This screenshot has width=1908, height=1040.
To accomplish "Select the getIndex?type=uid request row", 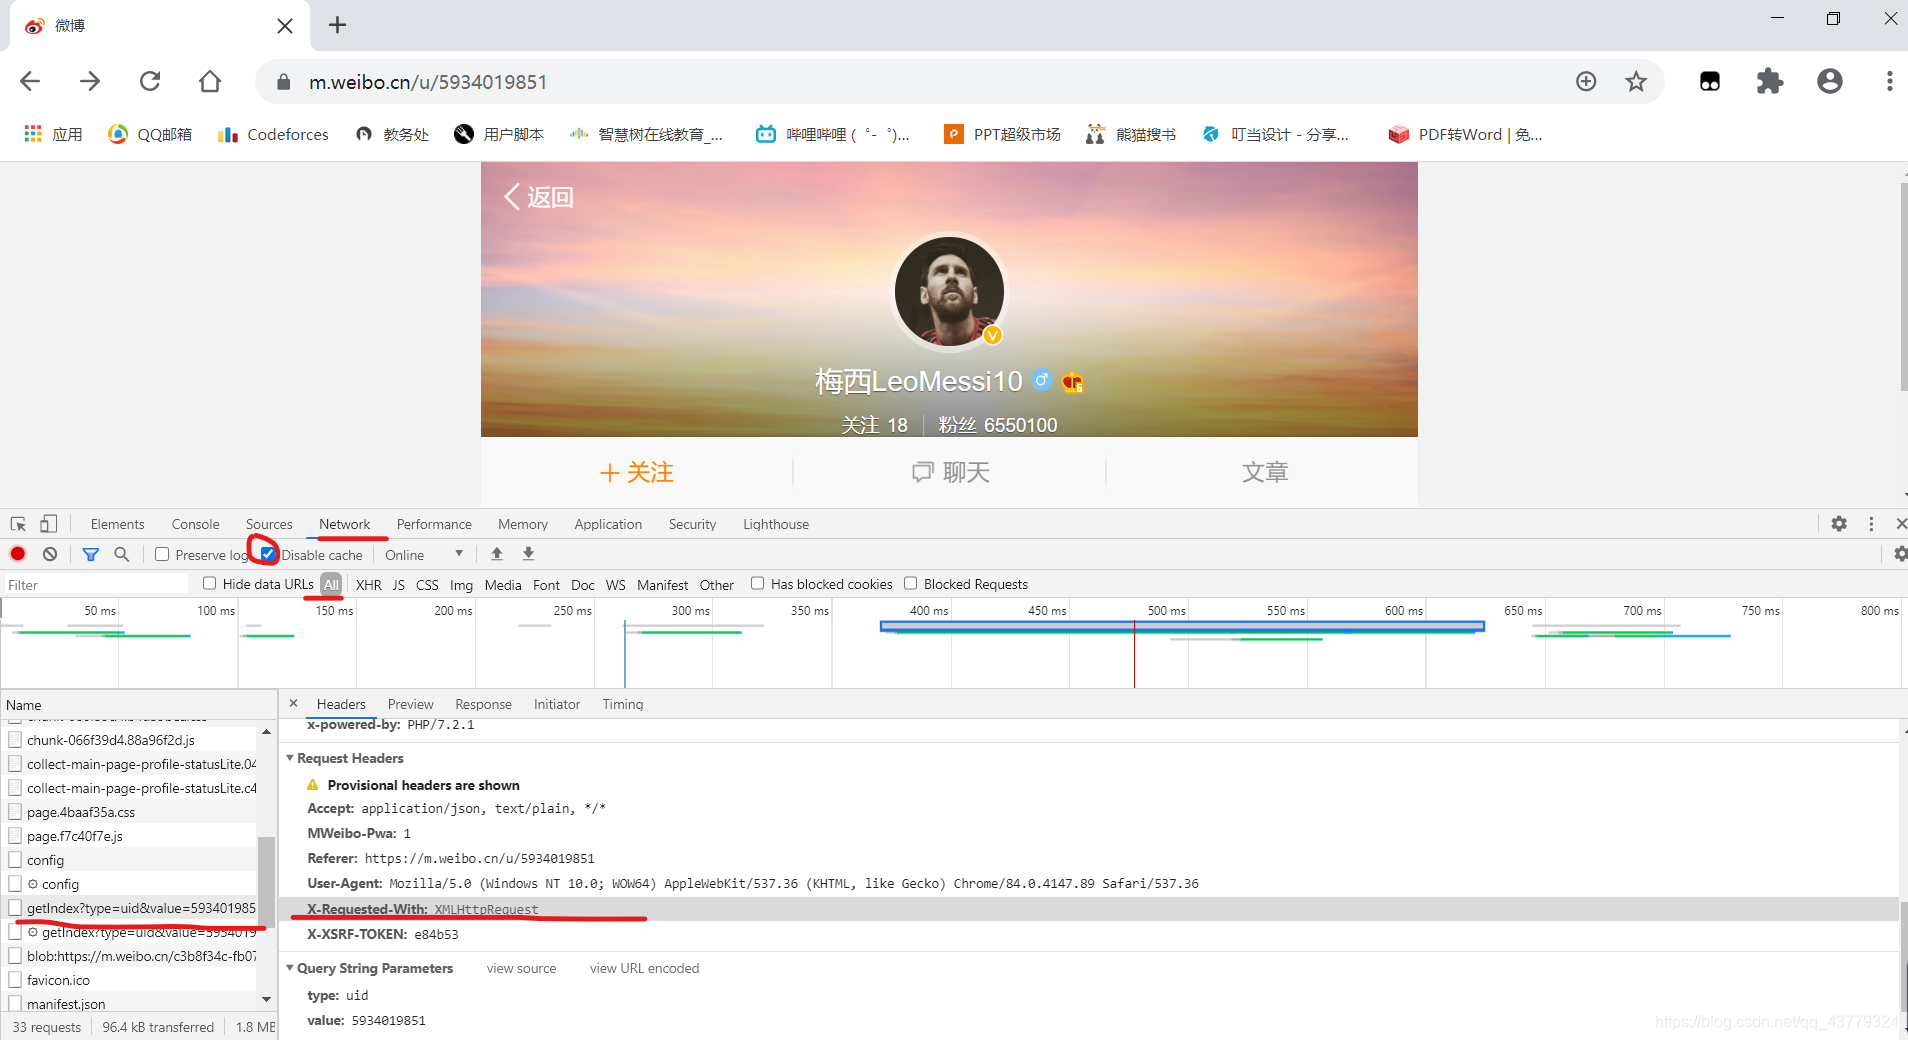I will point(132,908).
